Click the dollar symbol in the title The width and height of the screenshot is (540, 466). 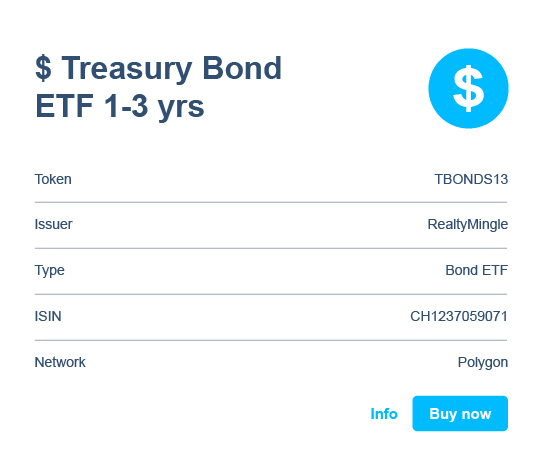[43, 68]
